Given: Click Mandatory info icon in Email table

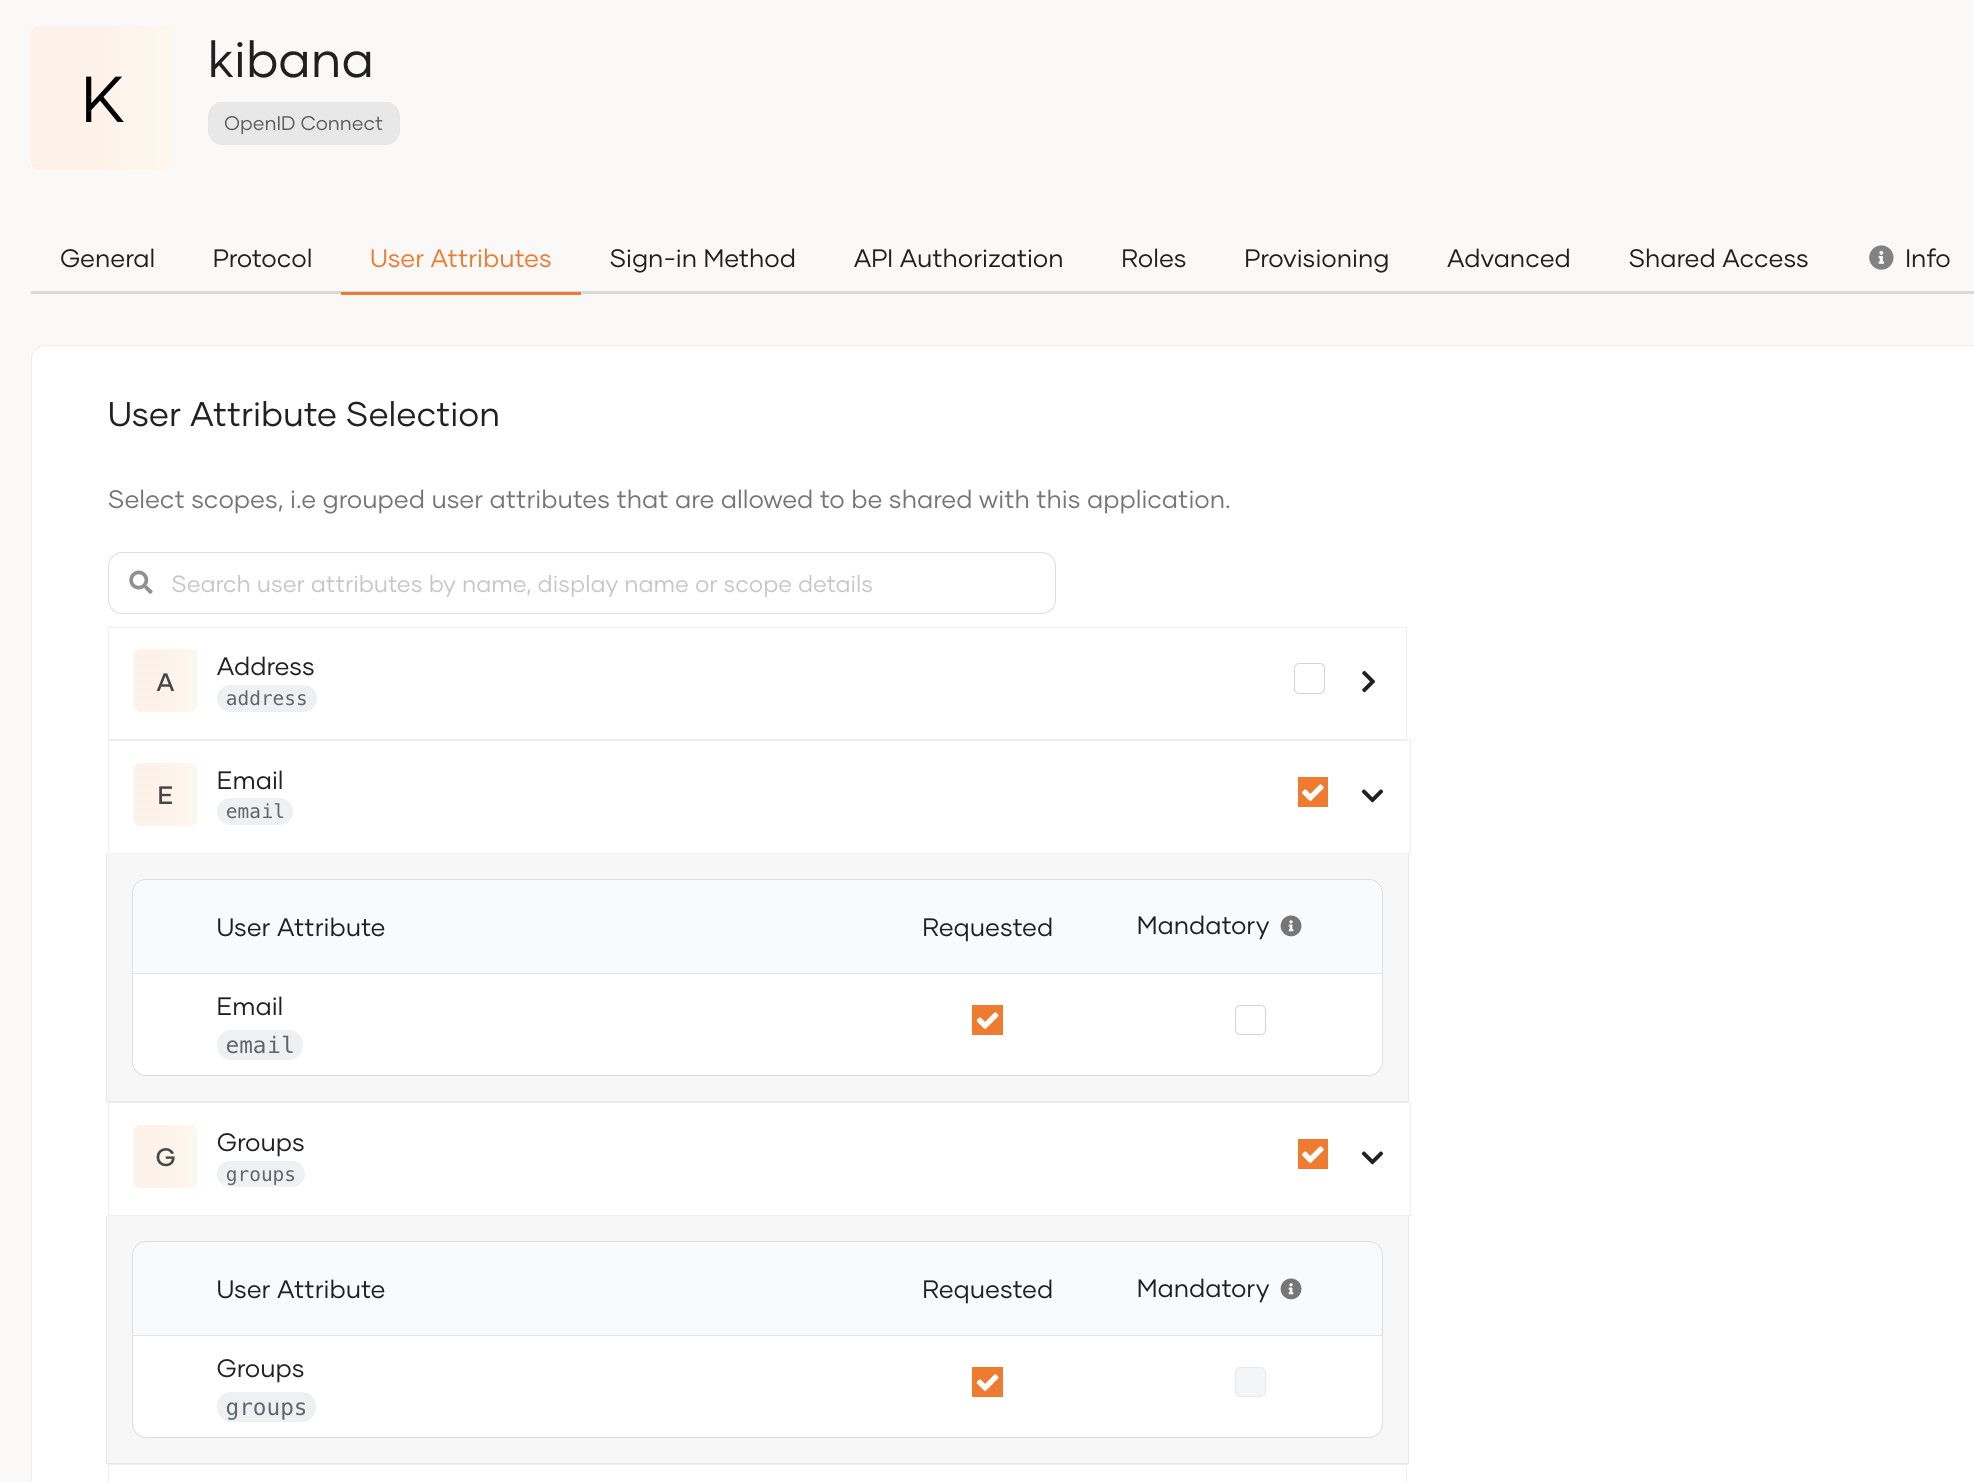Looking at the screenshot, I should pyautogui.click(x=1291, y=926).
